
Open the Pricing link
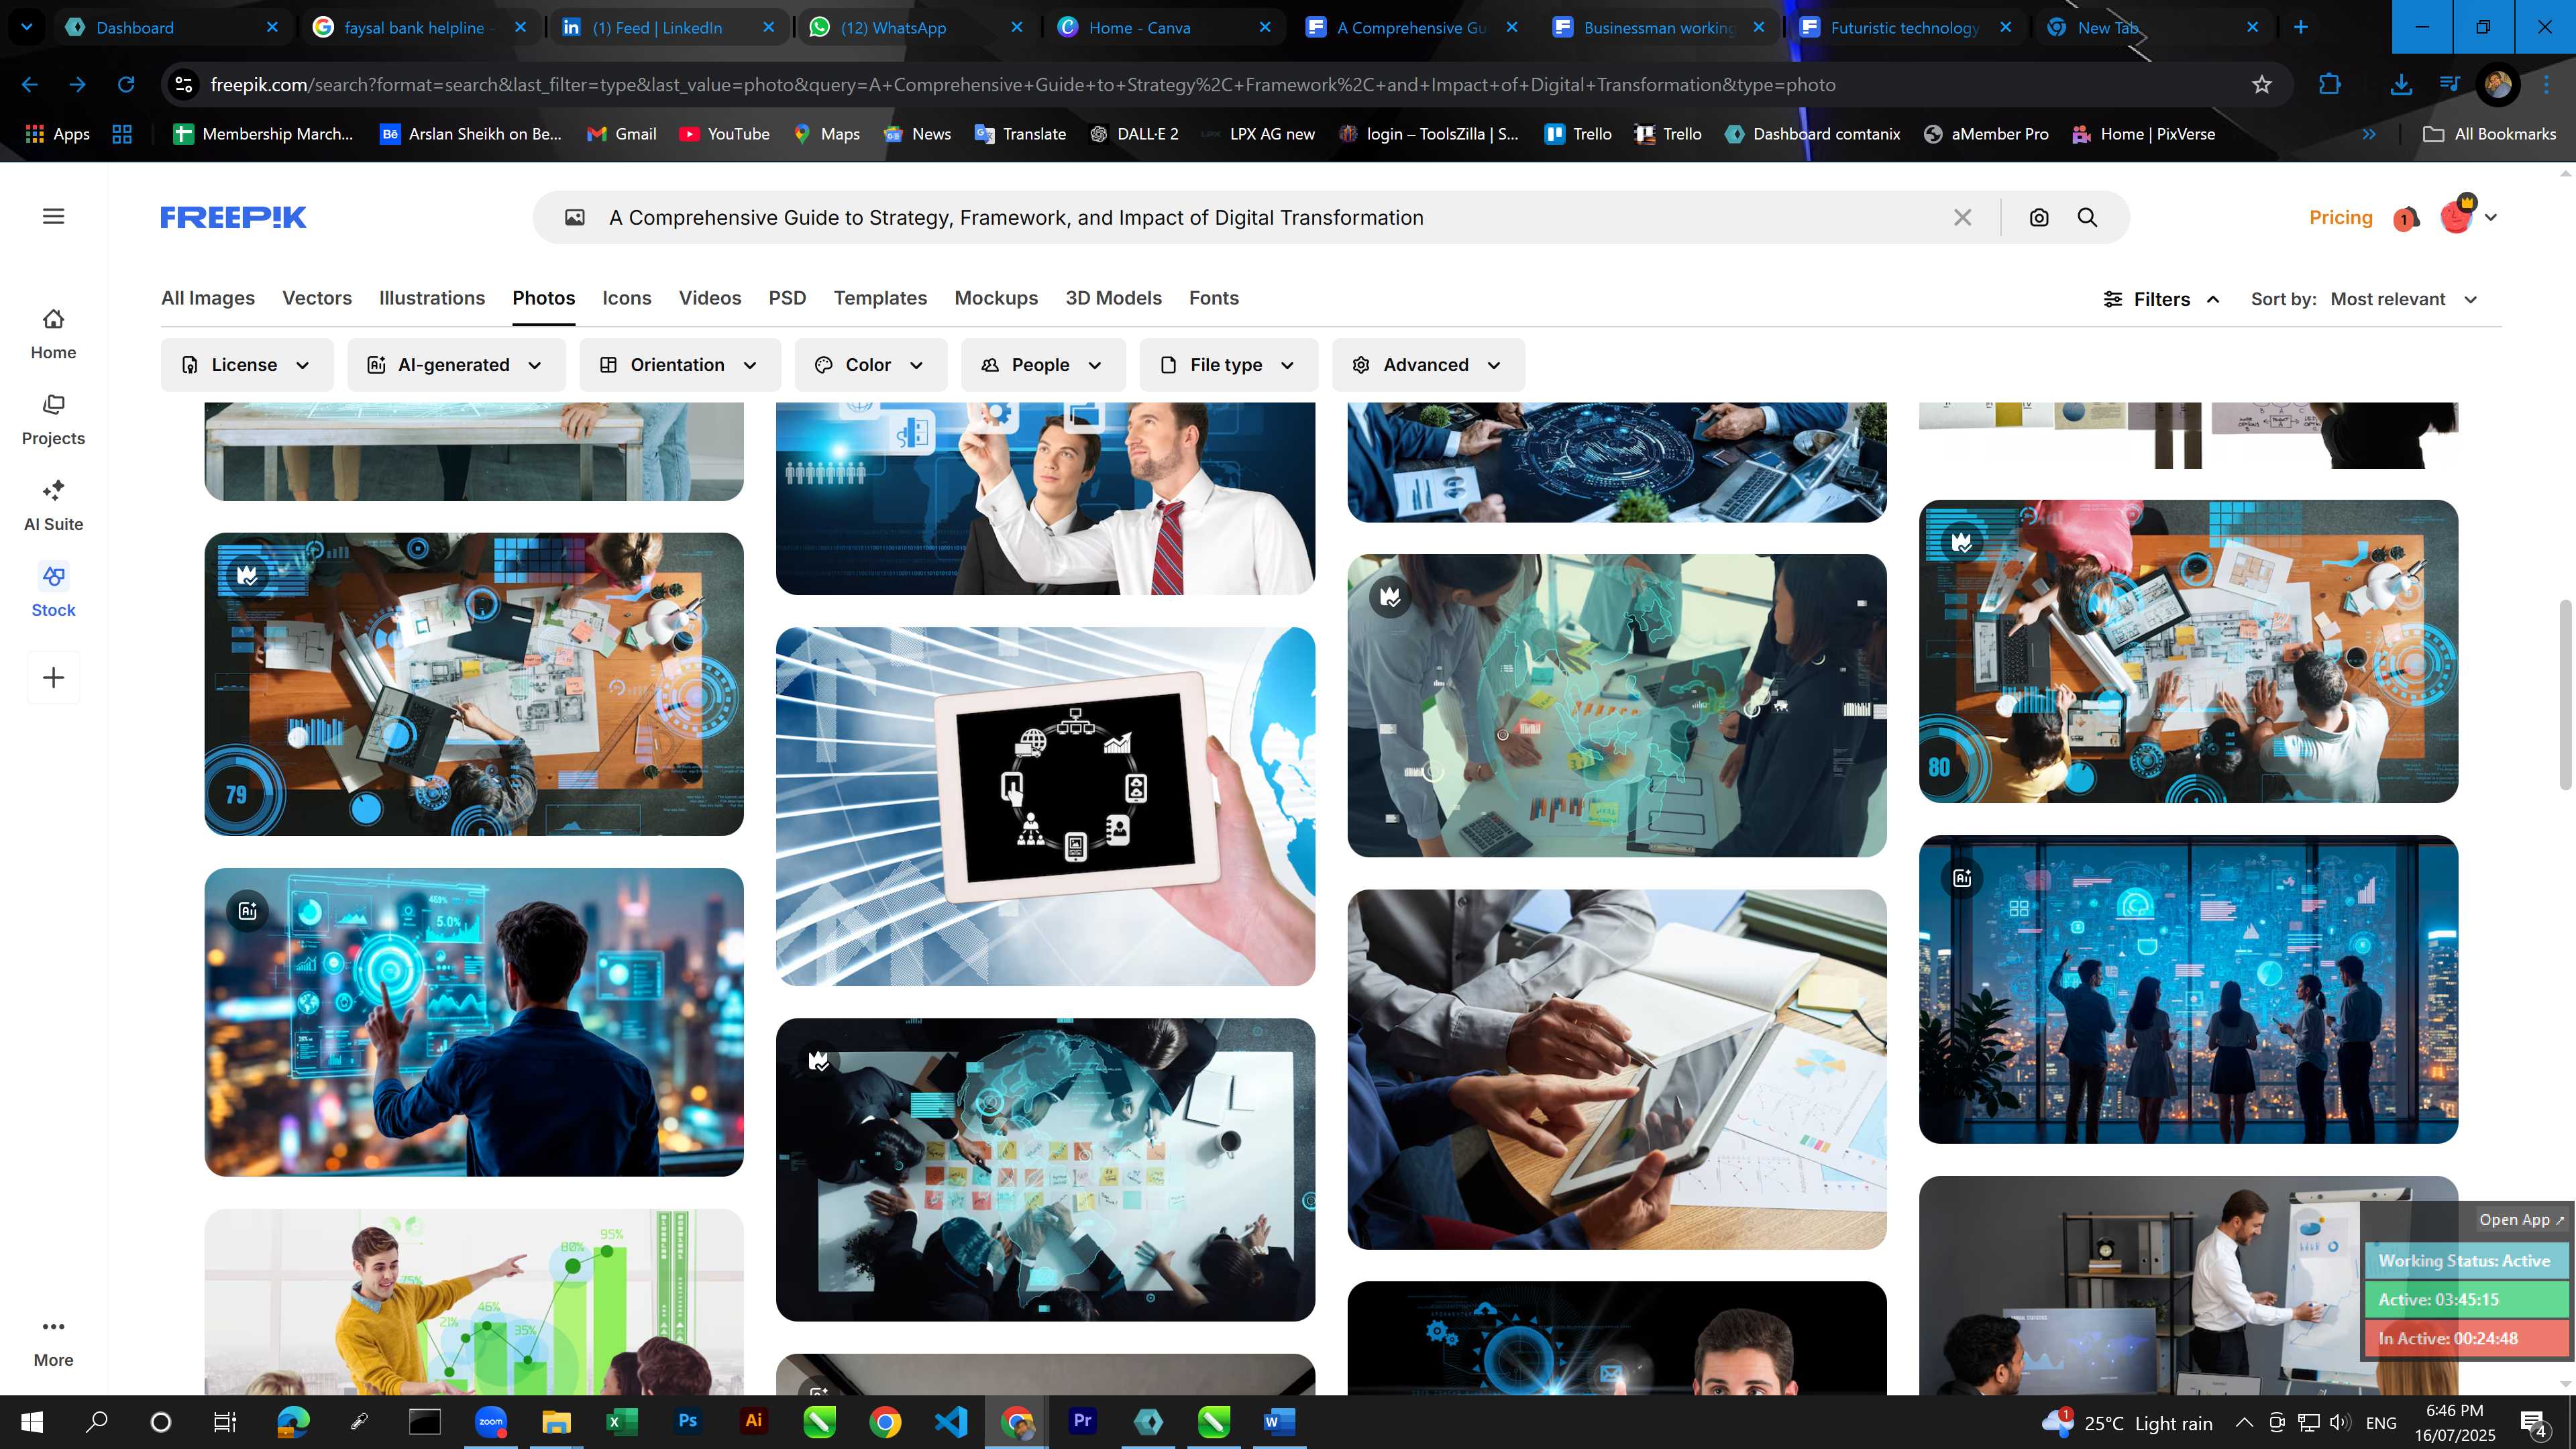[x=2340, y=217]
